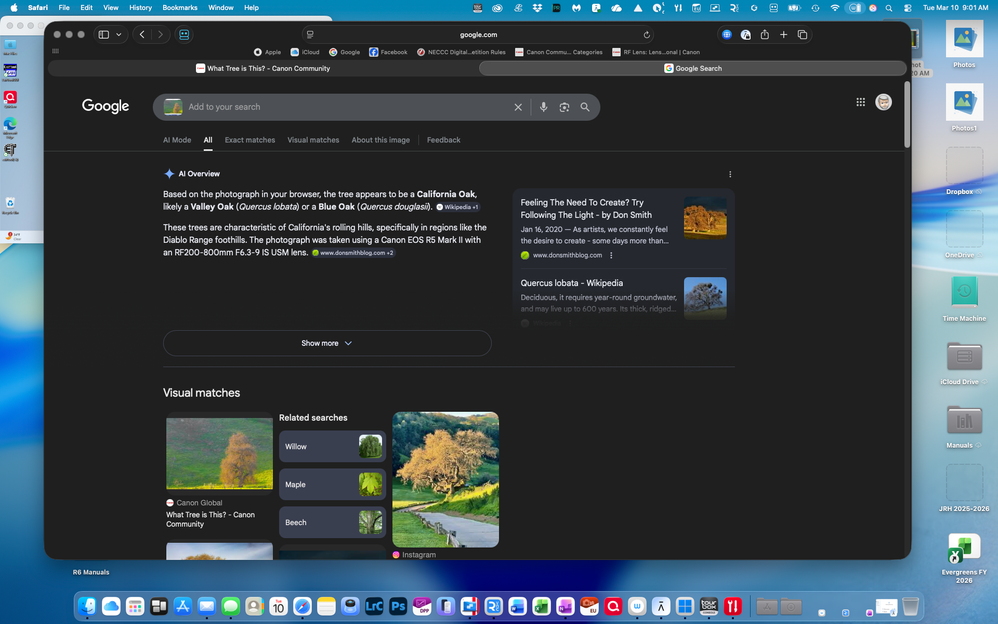Click the Safari Share icon
Screen dimensions: 998x624
coord(765,35)
